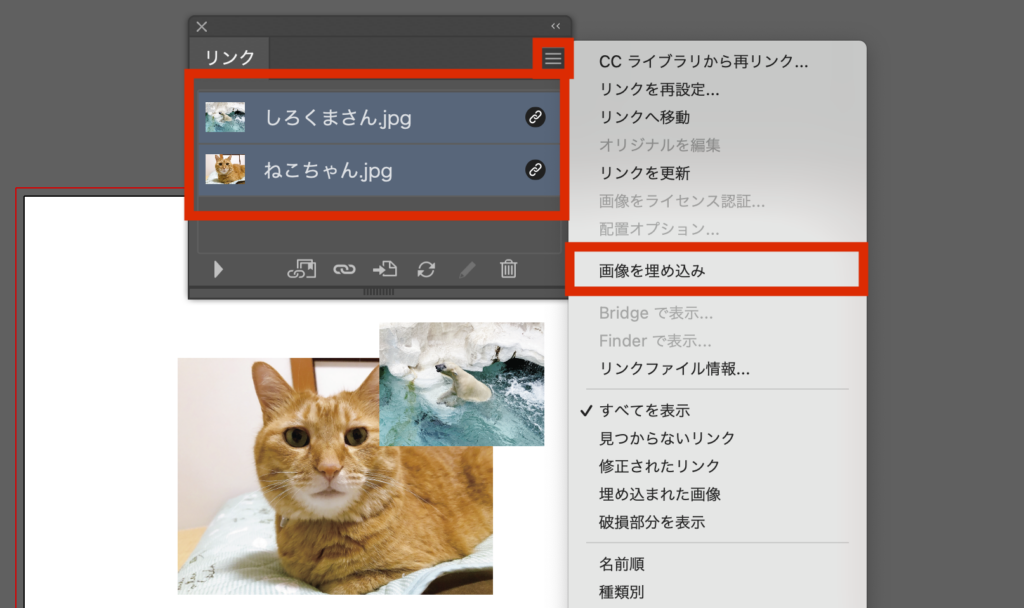This screenshot has height=608, width=1024.
Task: Click link status icon for ねこちゃん.jpg
Action: tap(535, 170)
